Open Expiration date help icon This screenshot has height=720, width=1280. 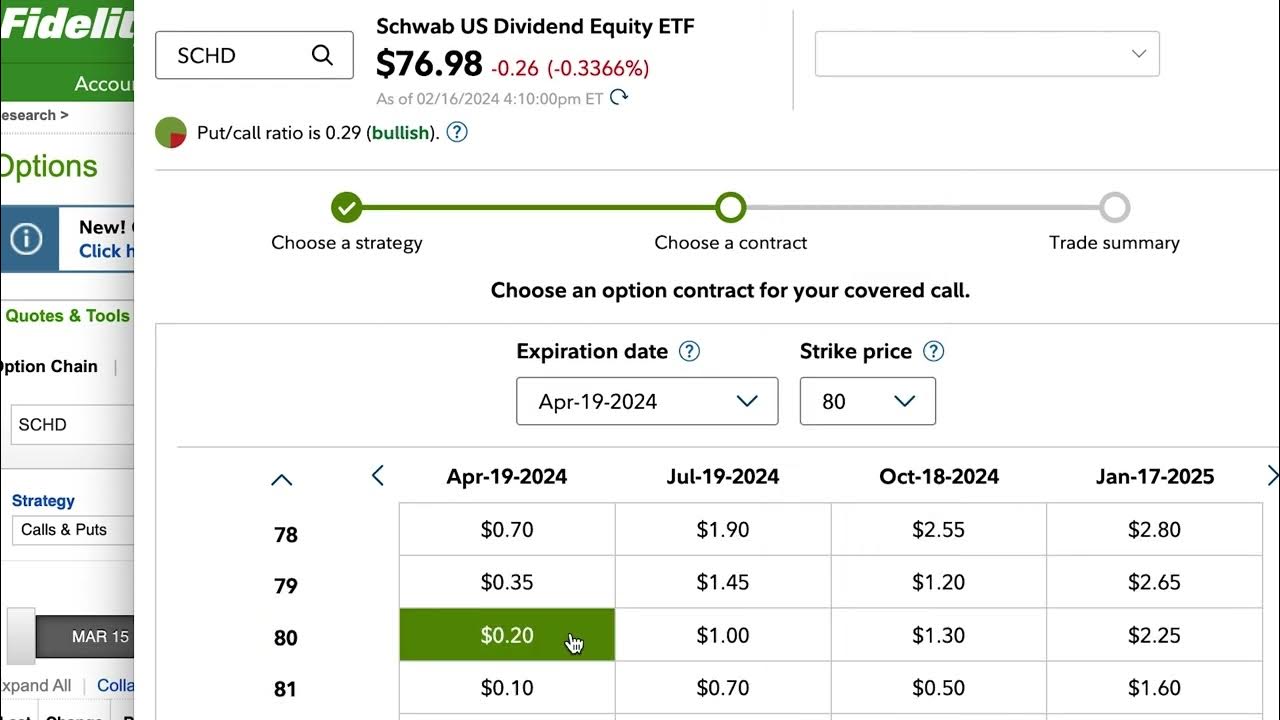tap(689, 351)
